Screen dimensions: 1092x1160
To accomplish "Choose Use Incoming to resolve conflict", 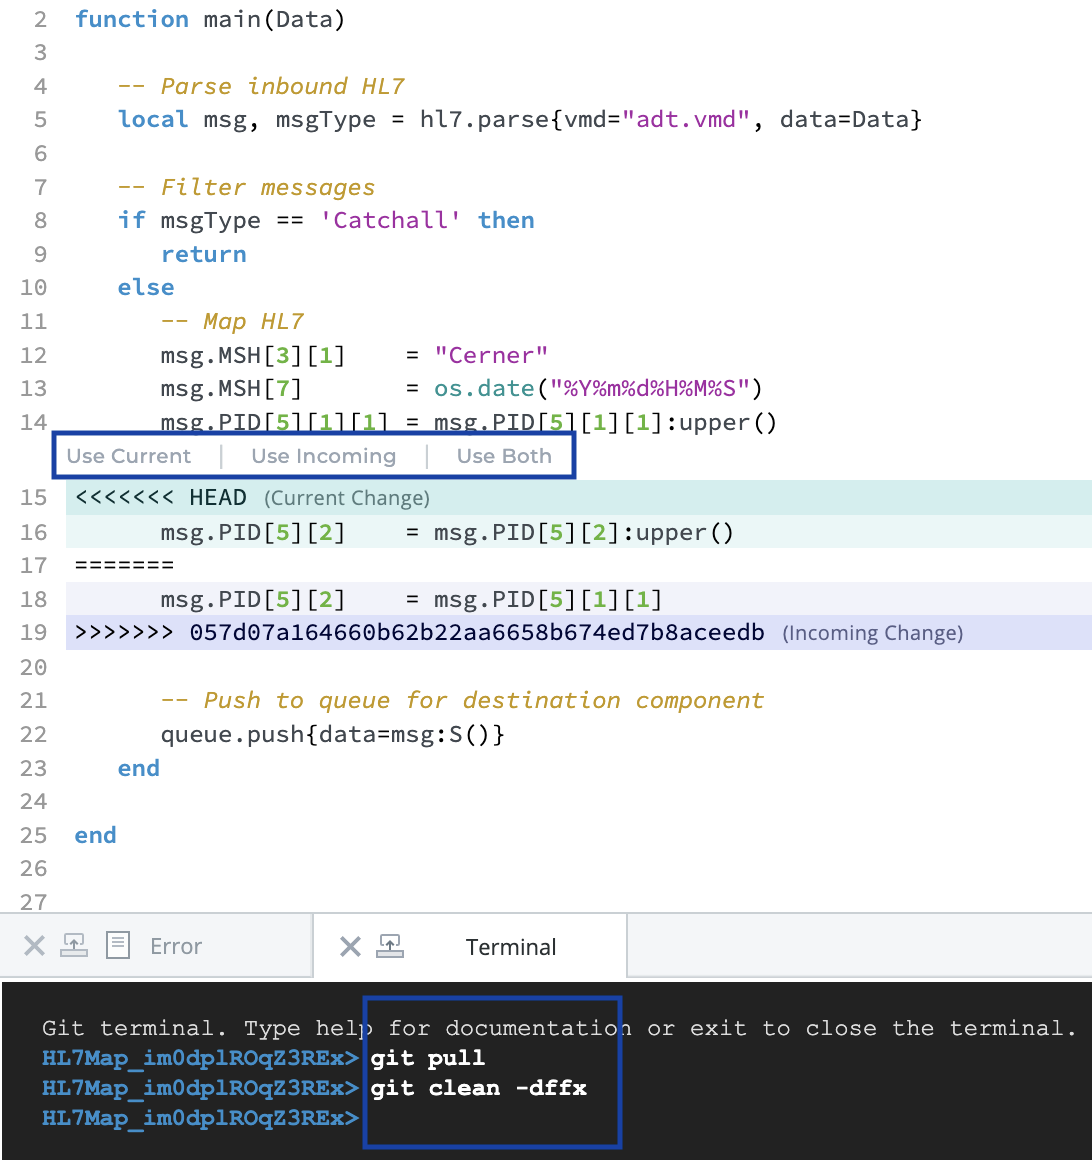I will click(324, 456).
